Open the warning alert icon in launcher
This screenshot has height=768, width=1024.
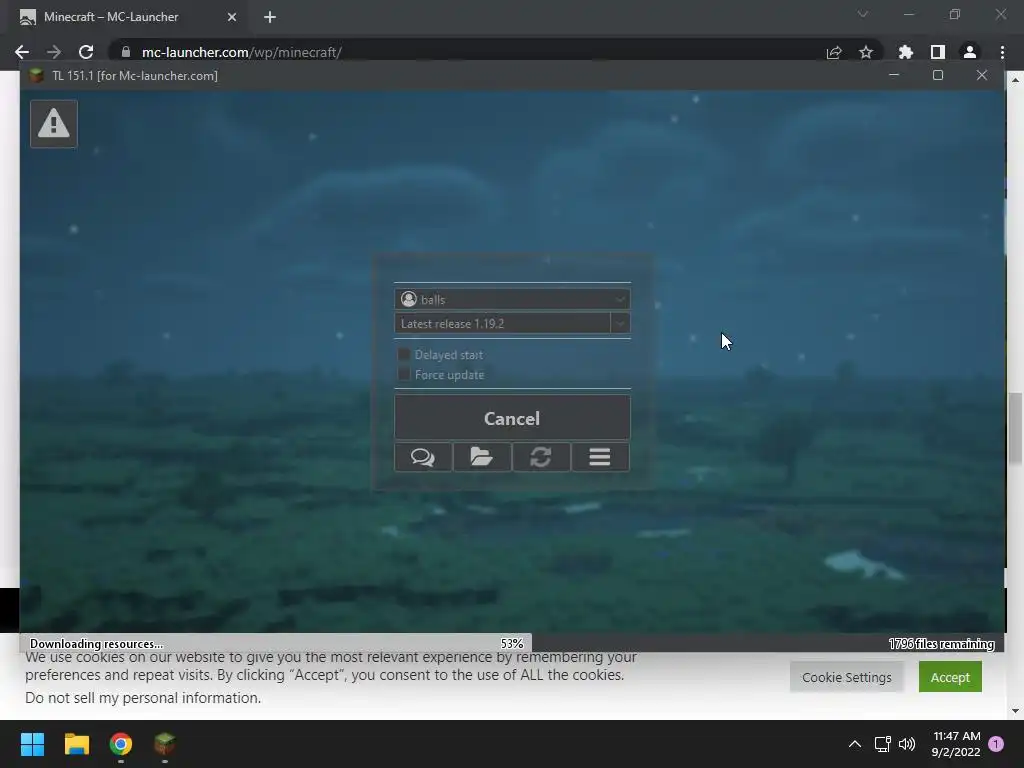pyautogui.click(x=54, y=124)
